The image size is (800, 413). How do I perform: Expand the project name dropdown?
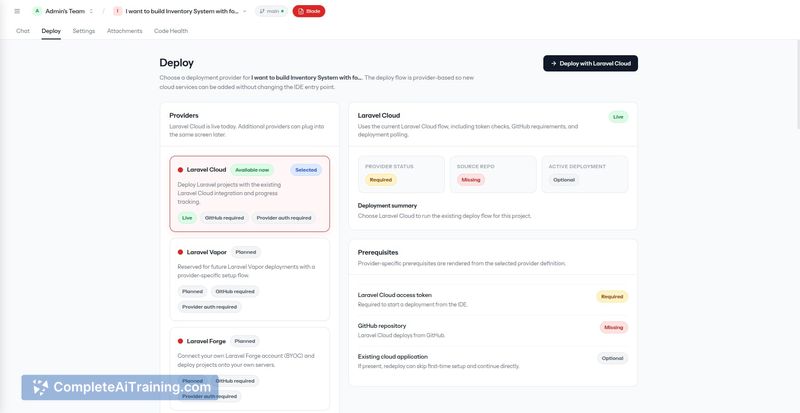244,11
